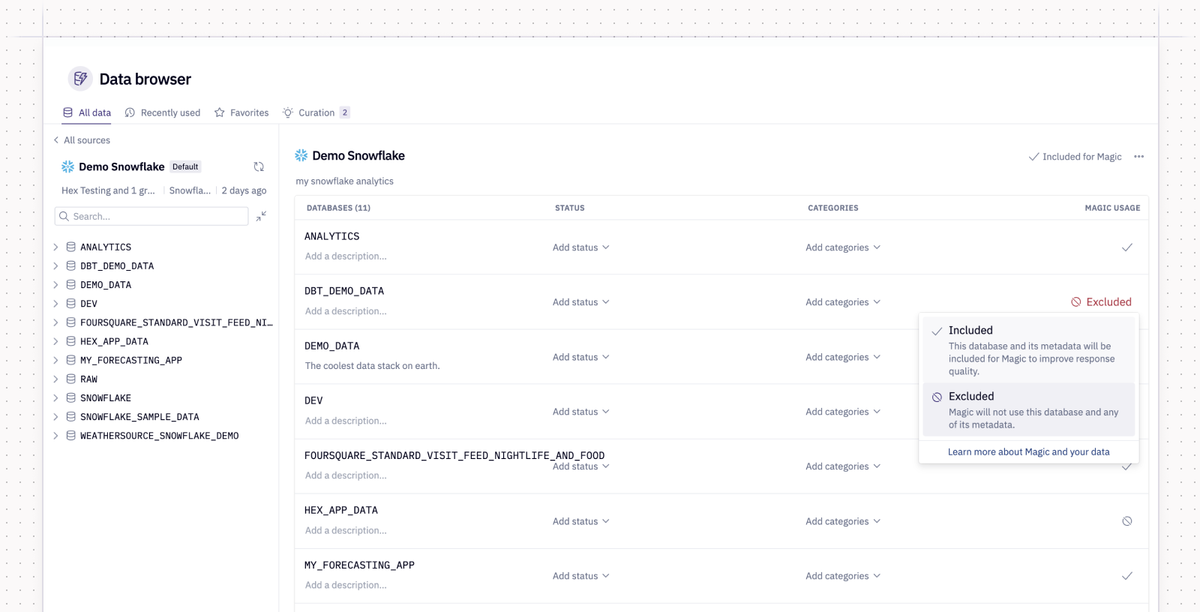Click the SNOWFLAKE database icon in the tree
The width and height of the screenshot is (1200, 612).
(x=71, y=398)
